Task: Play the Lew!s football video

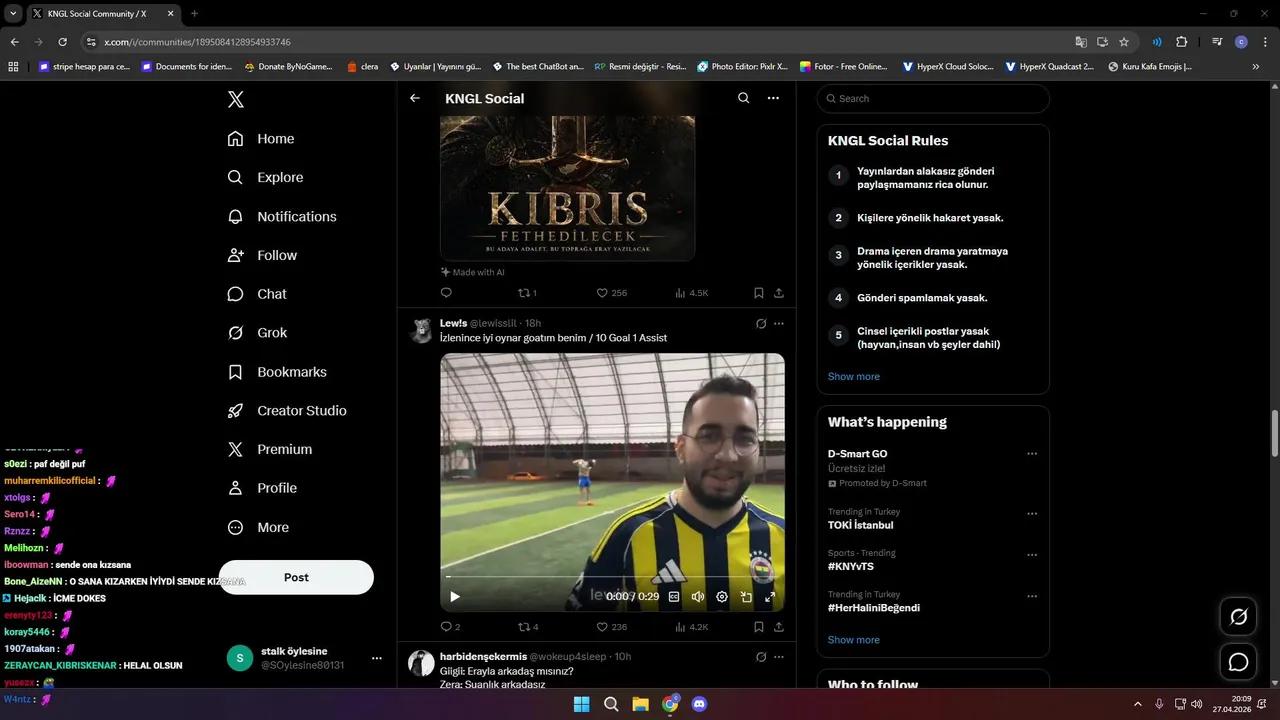Action: coord(455,597)
